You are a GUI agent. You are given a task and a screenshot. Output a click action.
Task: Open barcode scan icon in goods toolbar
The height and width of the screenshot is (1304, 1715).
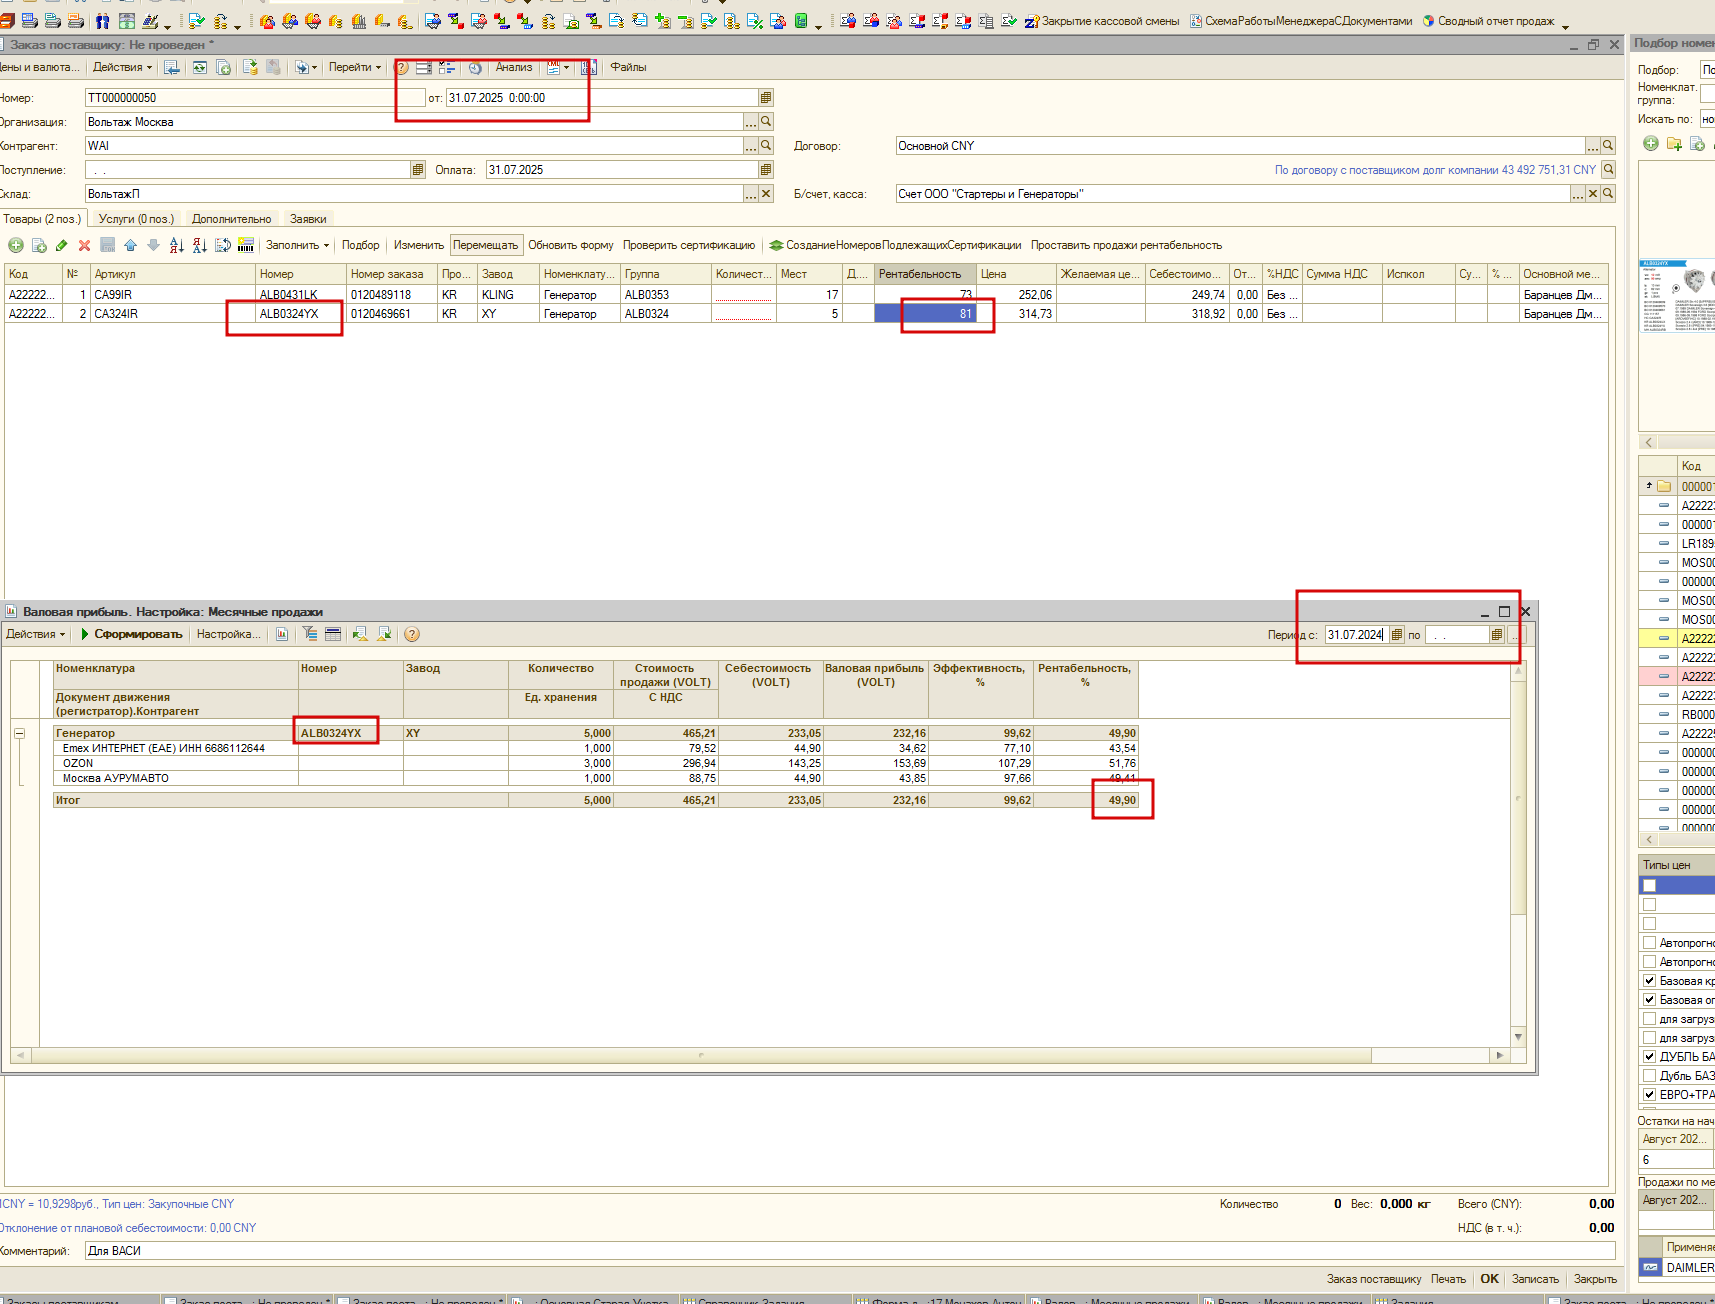coord(246,245)
